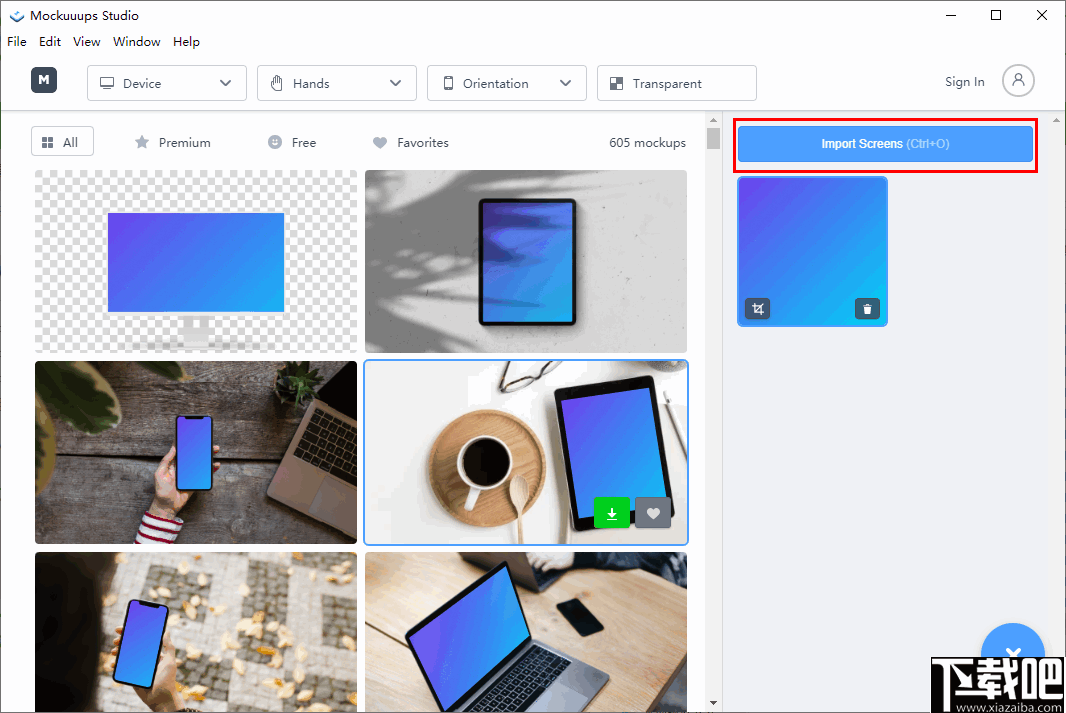Click Import Screens button
This screenshot has height=713, width=1066.
(884, 143)
